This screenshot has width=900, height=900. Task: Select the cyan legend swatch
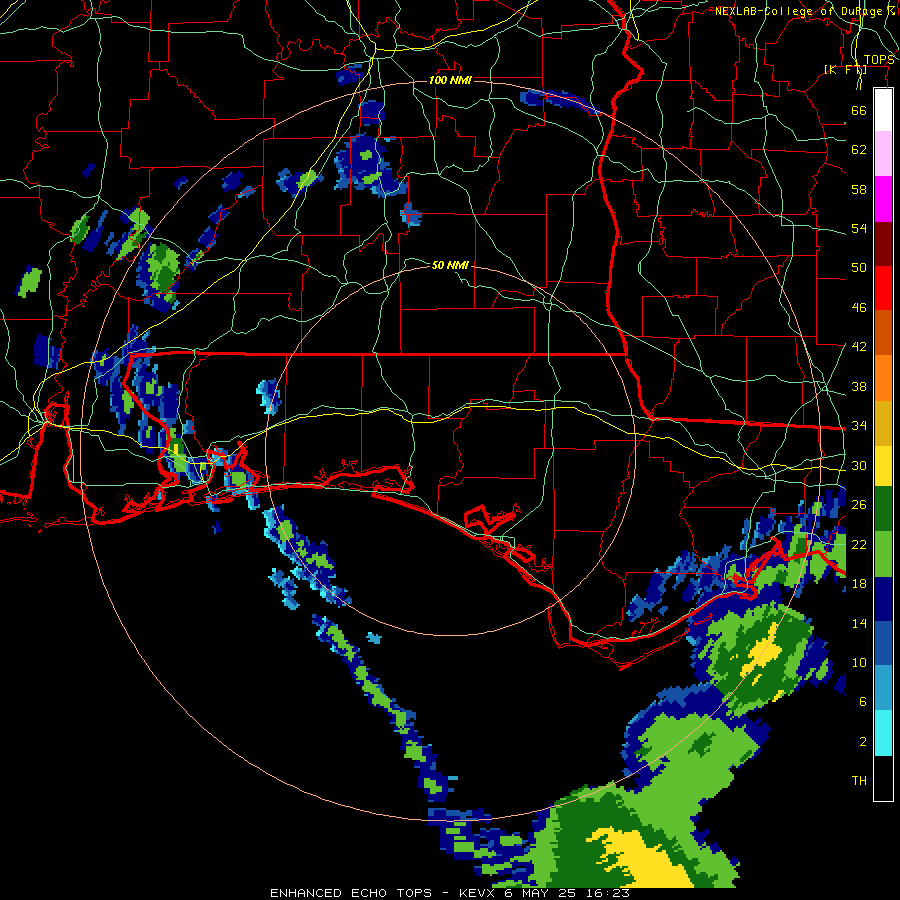click(883, 734)
